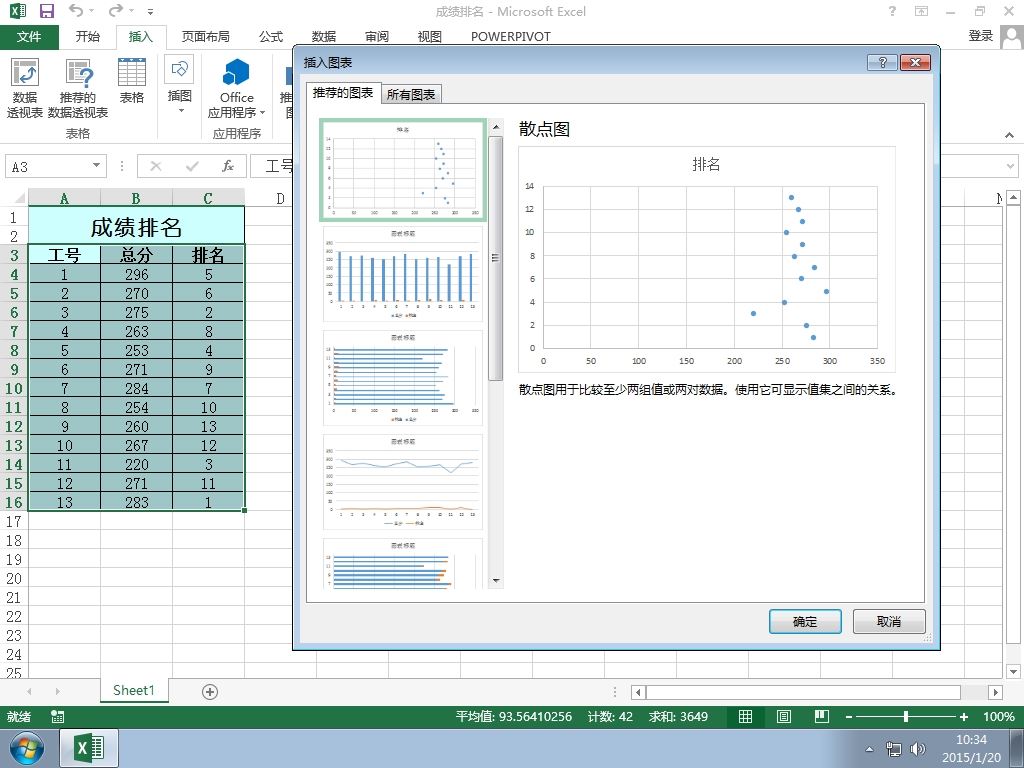Image resolution: width=1024 pixels, height=768 pixels.
Task: Cancel the dialog with the 取消 button
Action: (889, 622)
